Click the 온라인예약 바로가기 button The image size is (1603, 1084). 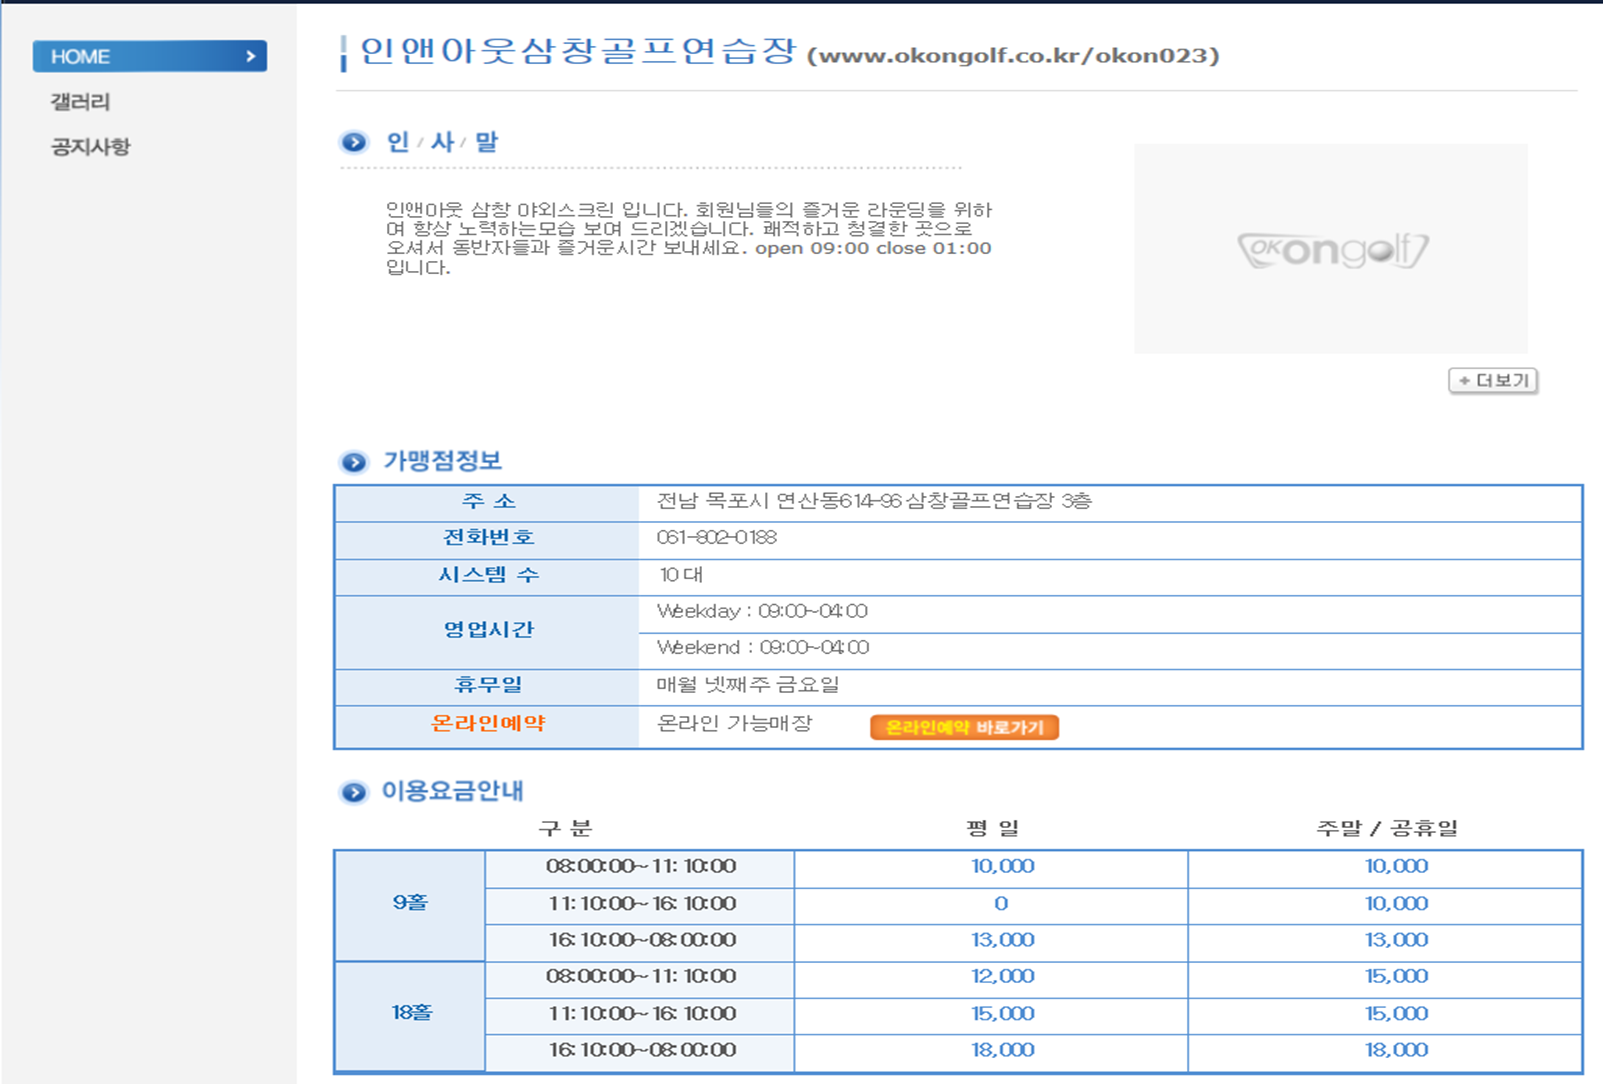[964, 727]
